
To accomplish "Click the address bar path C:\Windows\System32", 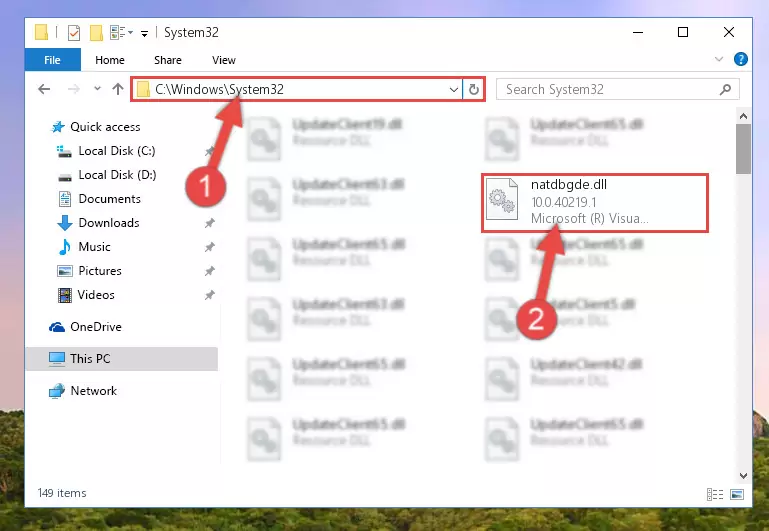I will pyautogui.click(x=219, y=89).
